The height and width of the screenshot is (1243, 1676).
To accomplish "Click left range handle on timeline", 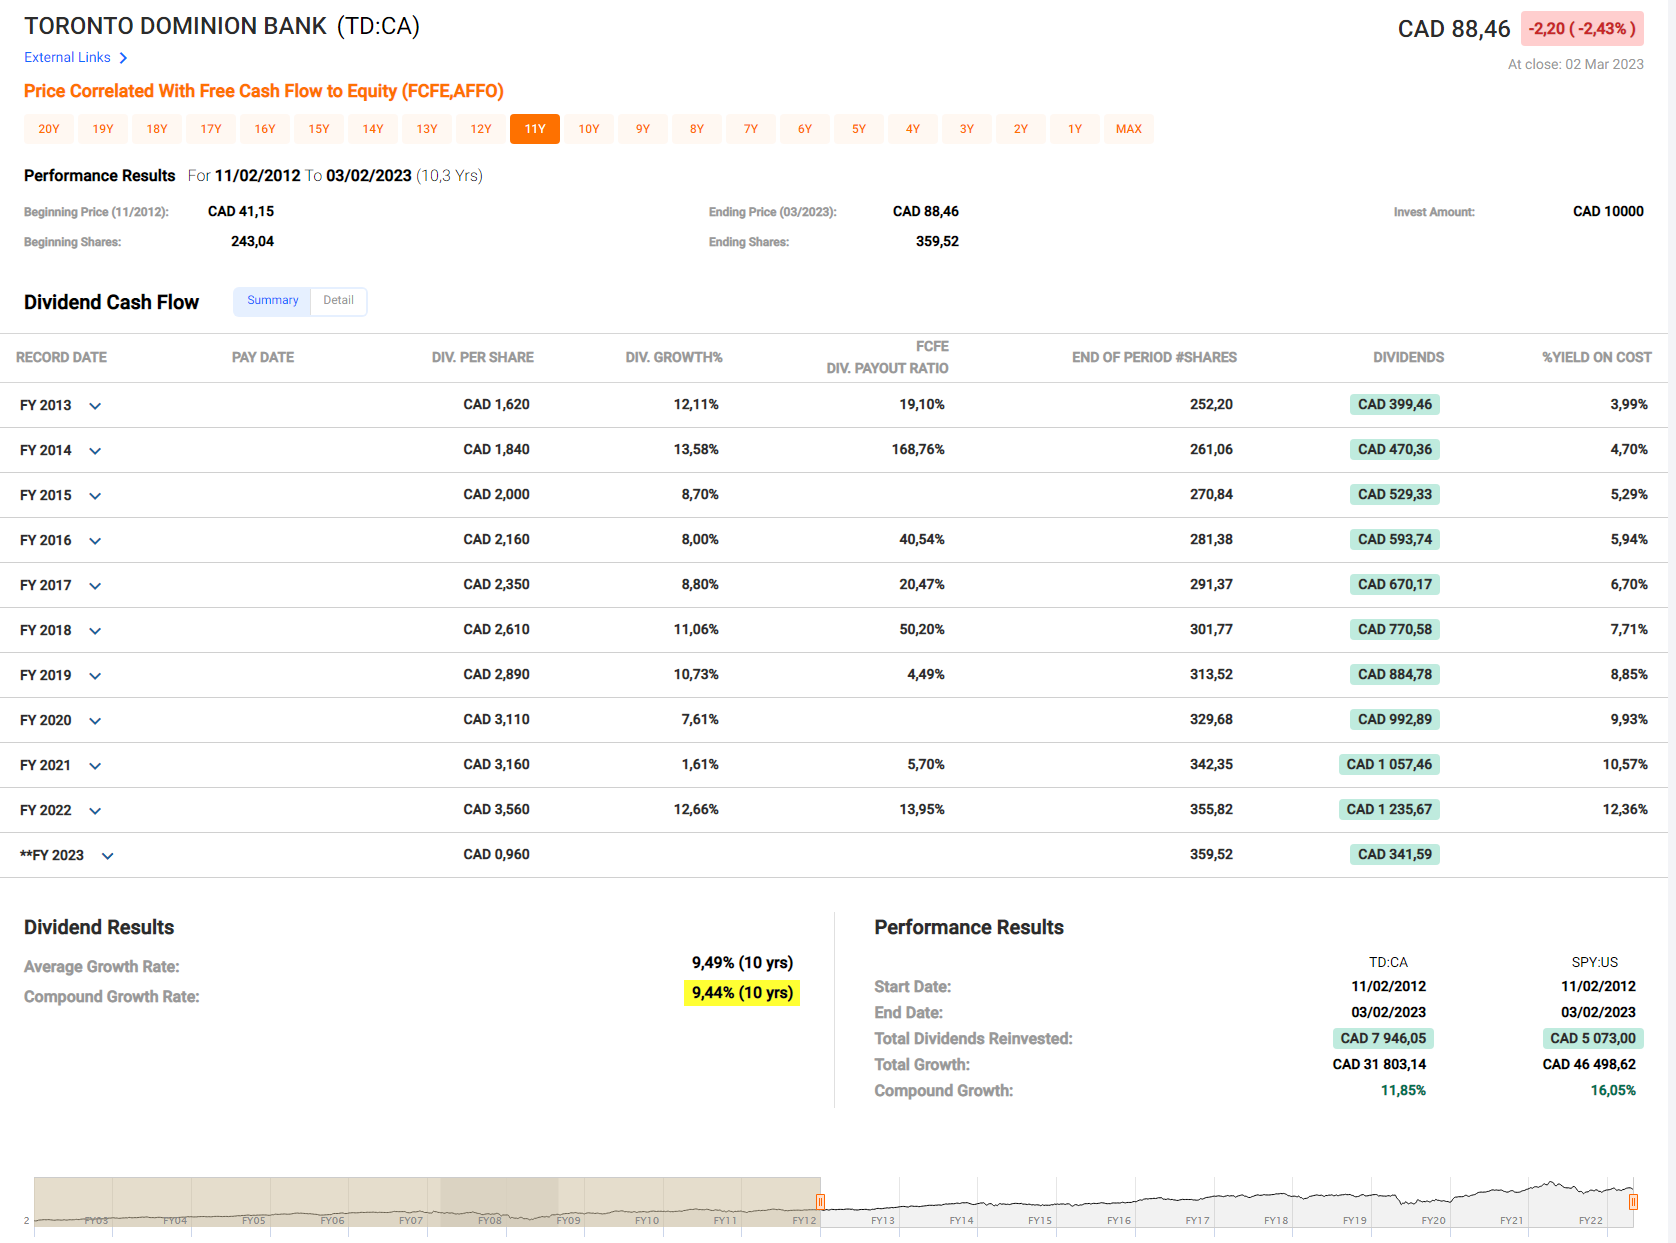I will 820,1201.
